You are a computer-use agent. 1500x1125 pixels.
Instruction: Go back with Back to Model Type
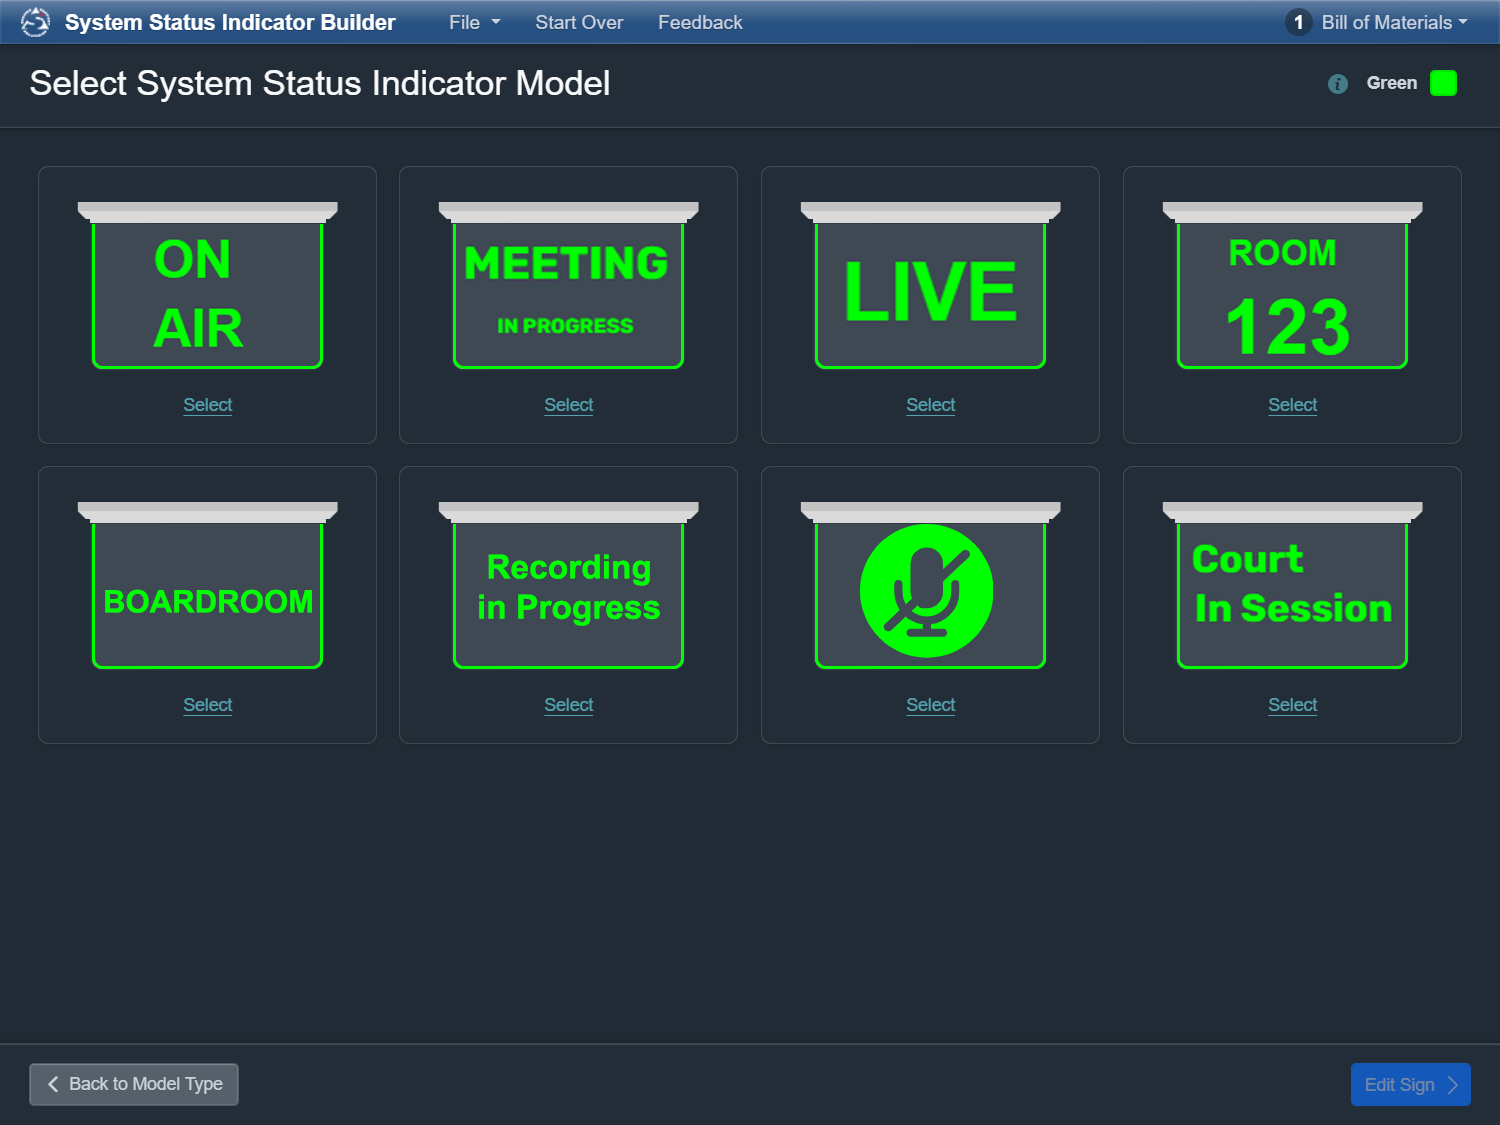click(134, 1084)
